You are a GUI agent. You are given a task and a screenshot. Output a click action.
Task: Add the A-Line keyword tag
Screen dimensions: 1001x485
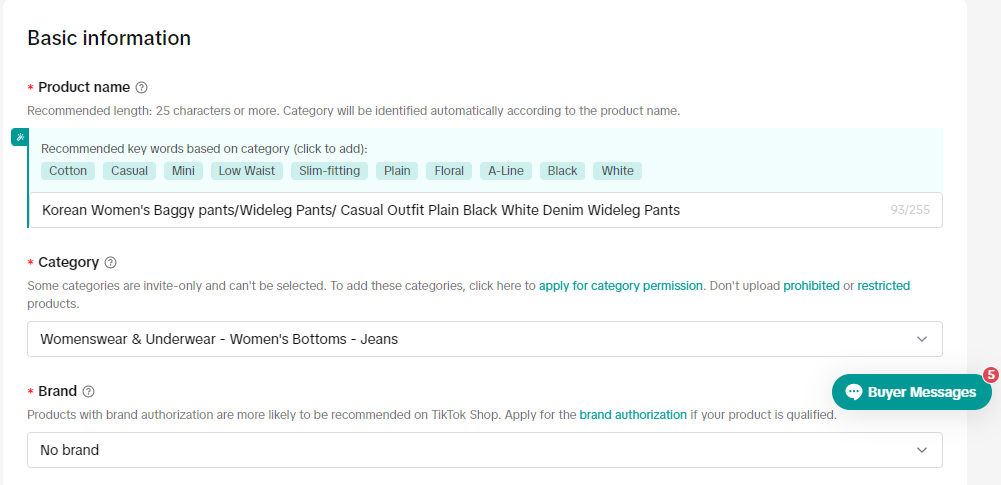[x=506, y=171]
